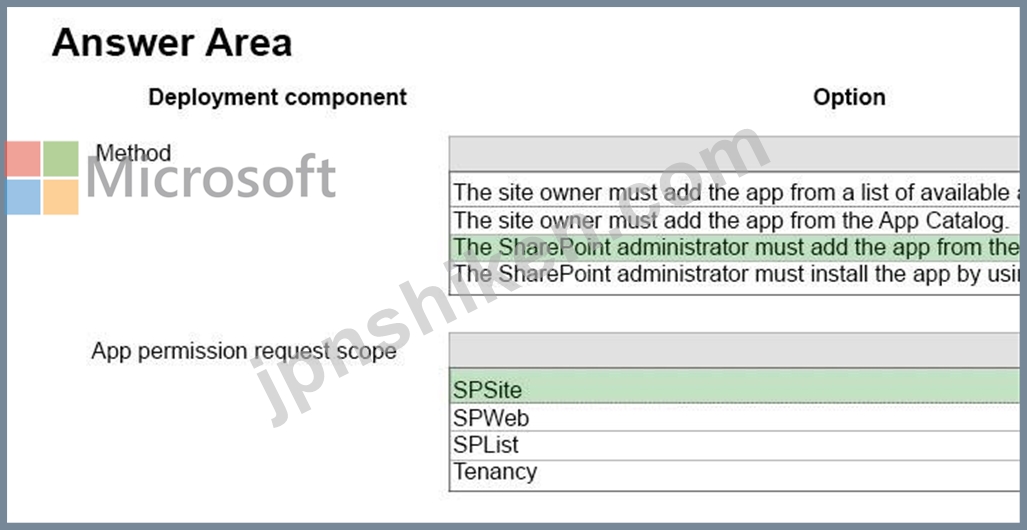The image size is (1027, 530).
Task: Click the orange square of Microsoft logo
Action: [x=61, y=197]
